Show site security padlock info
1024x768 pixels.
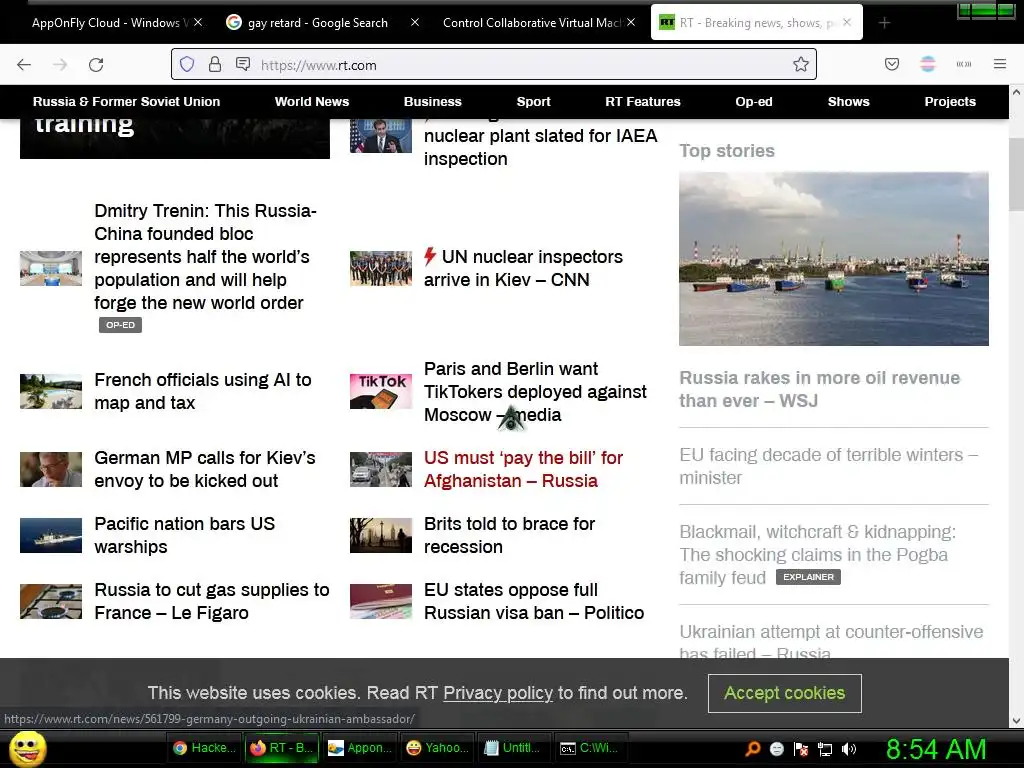215,64
